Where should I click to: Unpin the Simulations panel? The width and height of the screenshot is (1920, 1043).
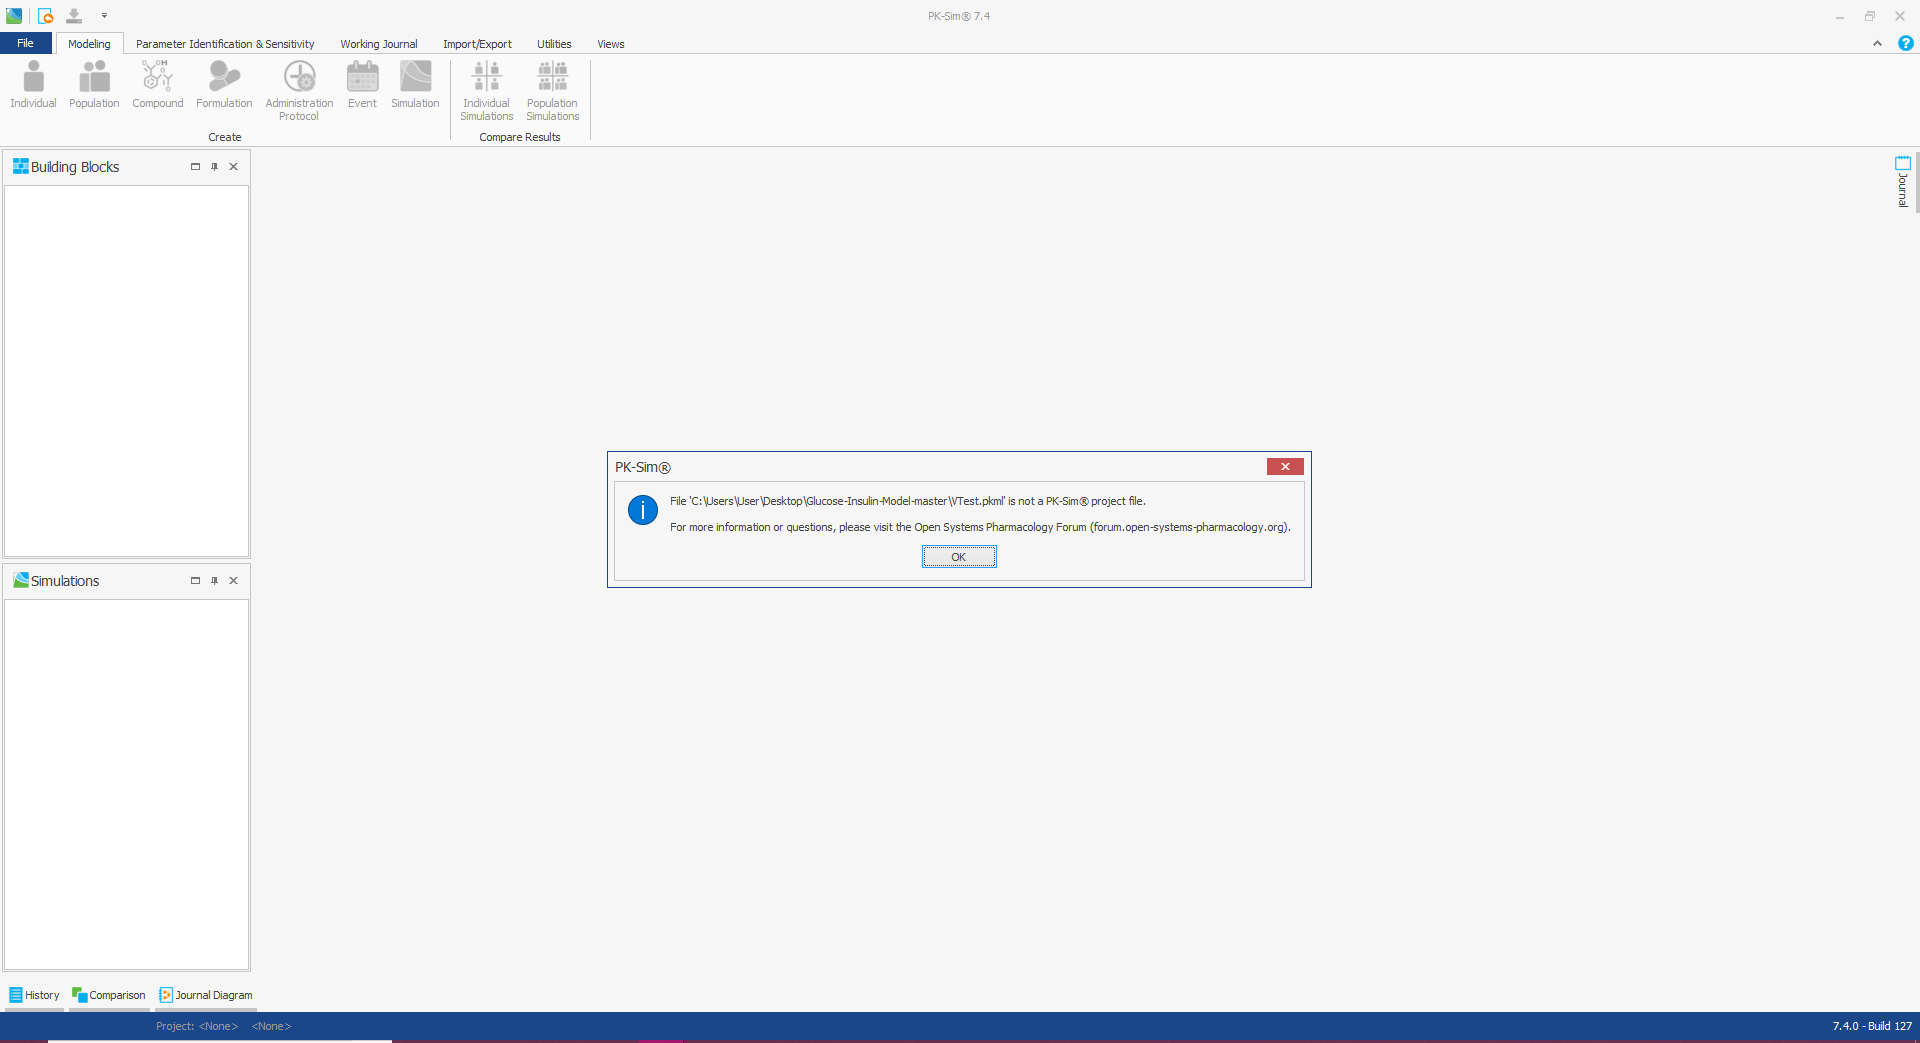tap(214, 580)
